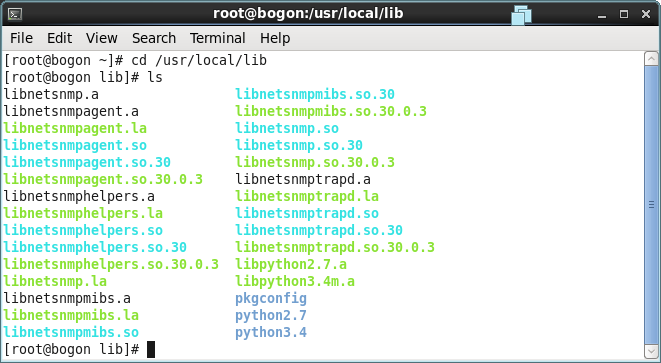Open the View menu
This screenshot has width=661, height=363.
pyautogui.click(x=102, y=38)
